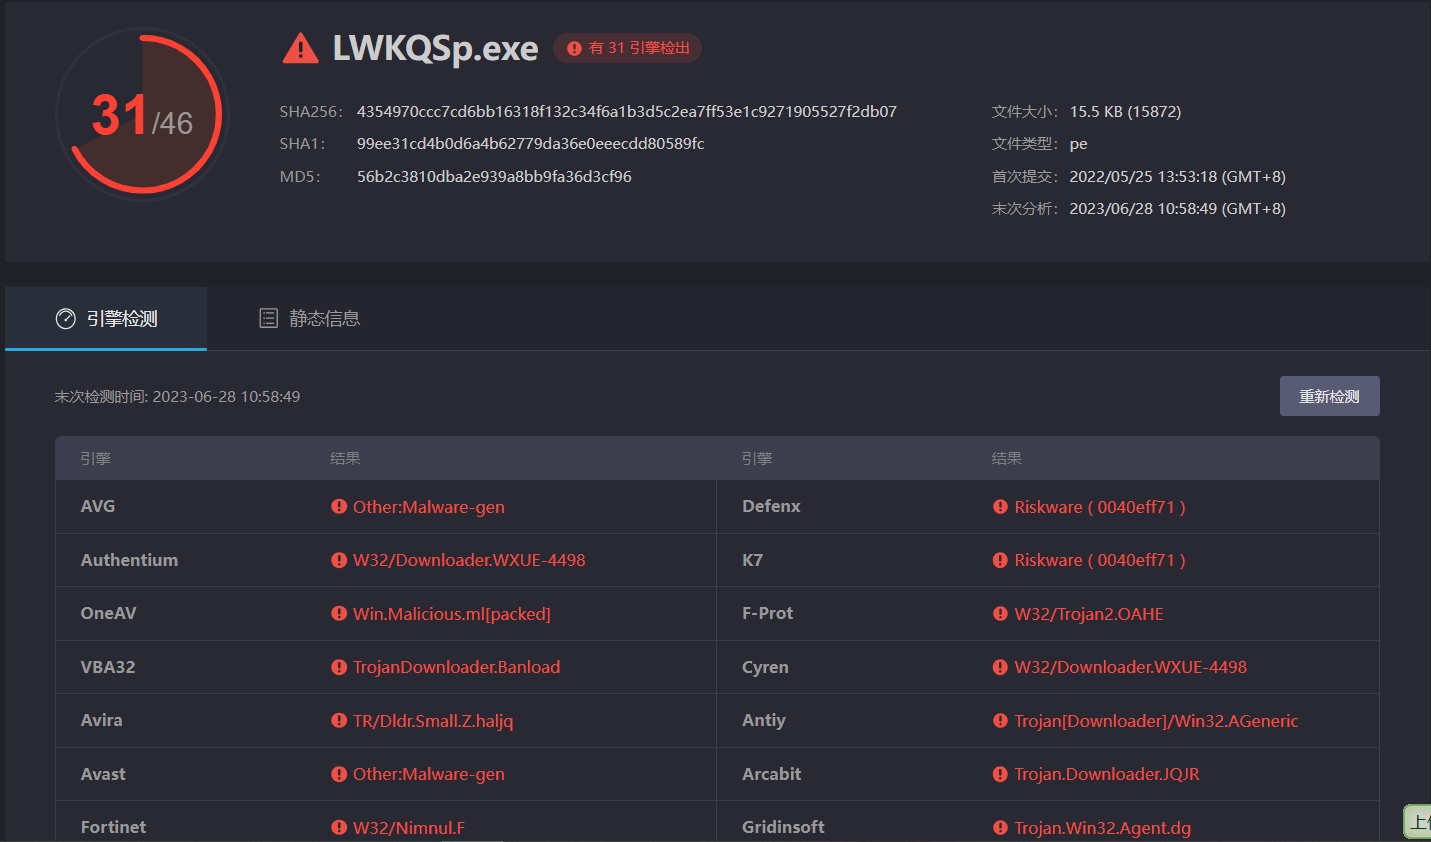Click the red warning triangle beside LWKQSp.exe
1431x842 pixels.
point(300,48)
